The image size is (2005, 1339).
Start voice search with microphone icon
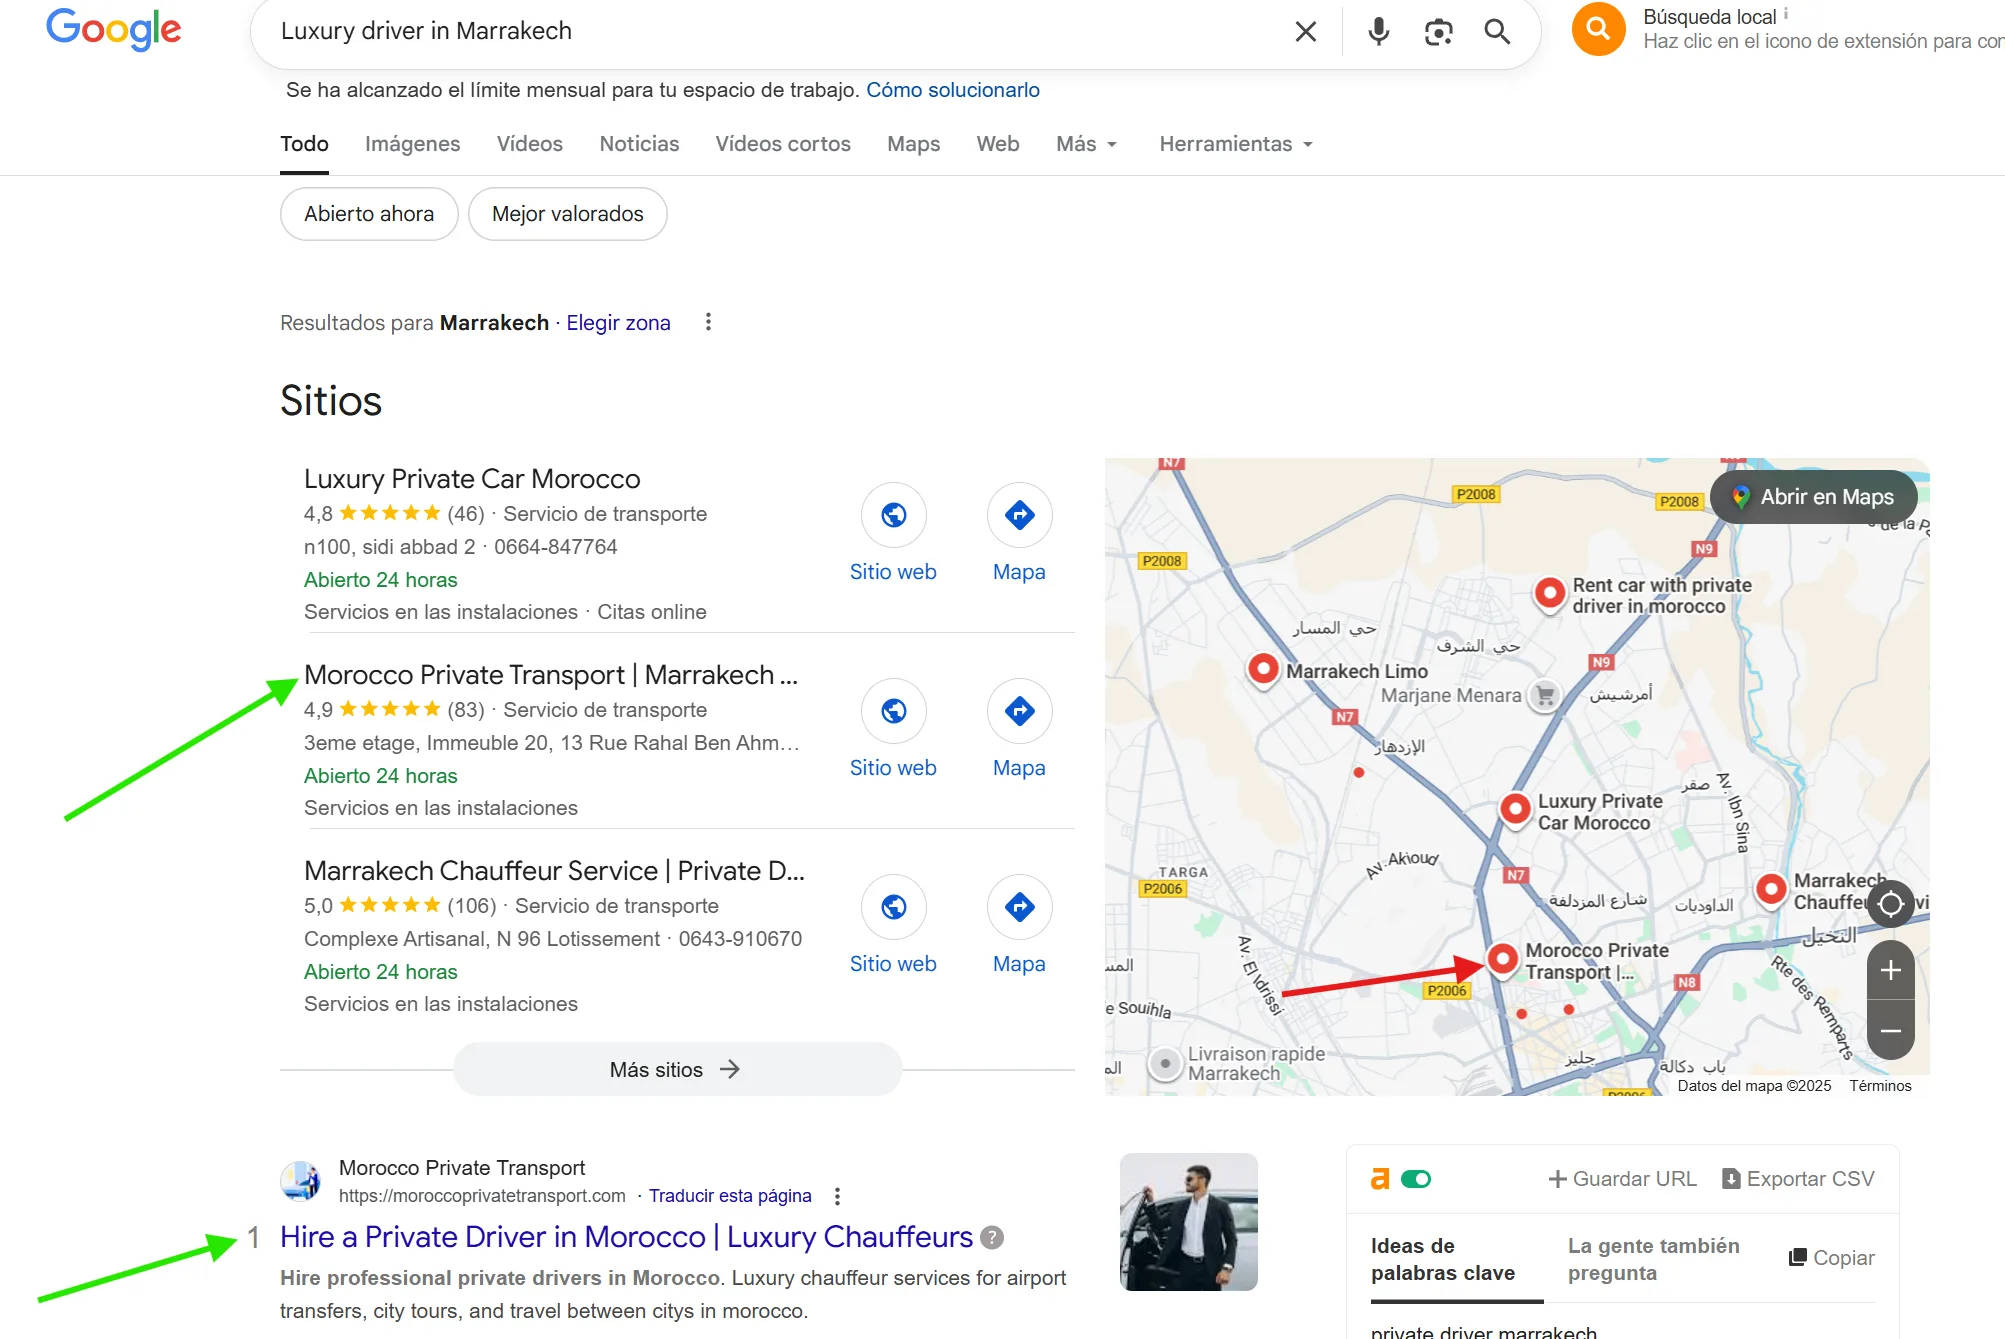1378,32
